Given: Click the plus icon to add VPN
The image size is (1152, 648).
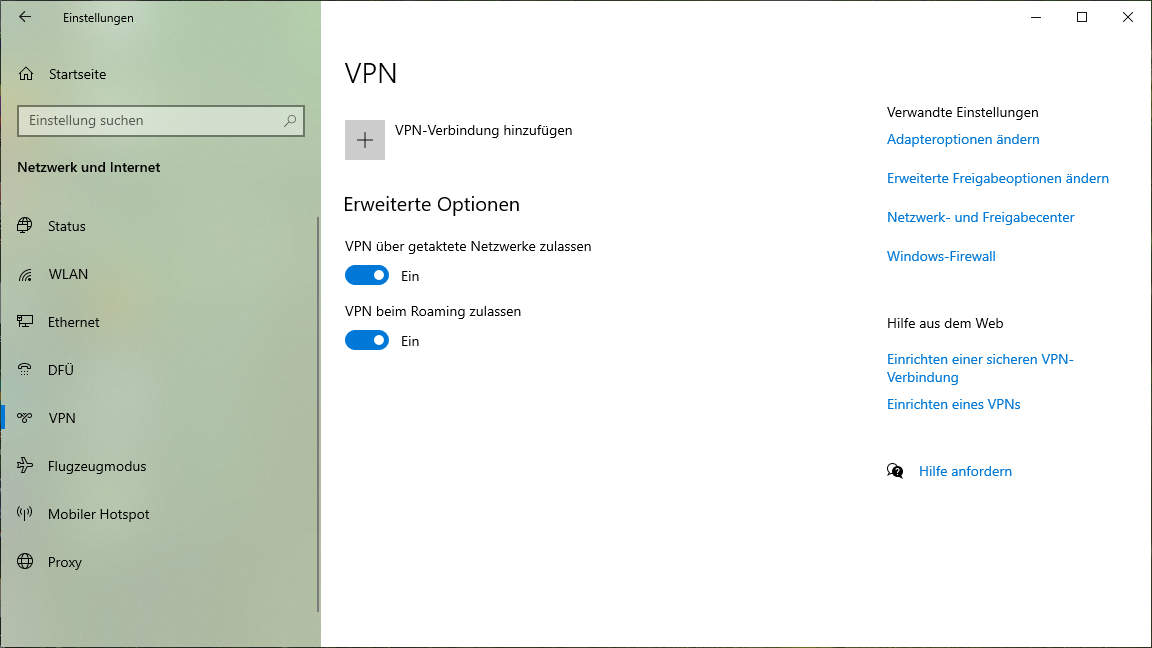Looking at the screenshot, I should pos(365,140).
